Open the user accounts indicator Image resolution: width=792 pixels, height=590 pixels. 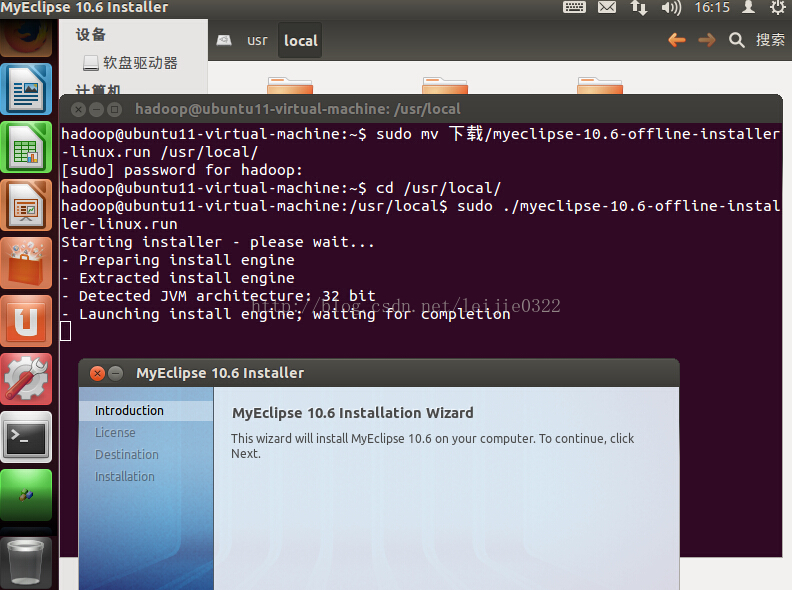tap(749, 7)
